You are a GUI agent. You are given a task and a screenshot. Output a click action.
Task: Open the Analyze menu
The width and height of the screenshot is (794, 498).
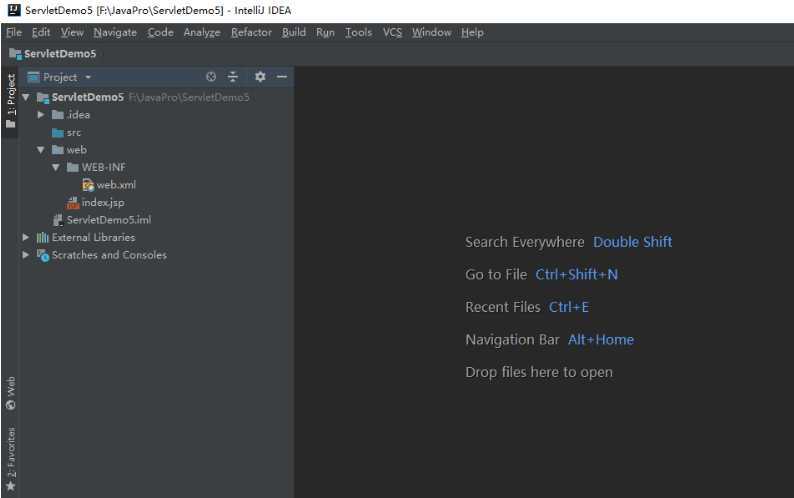(x=202, y=32)
